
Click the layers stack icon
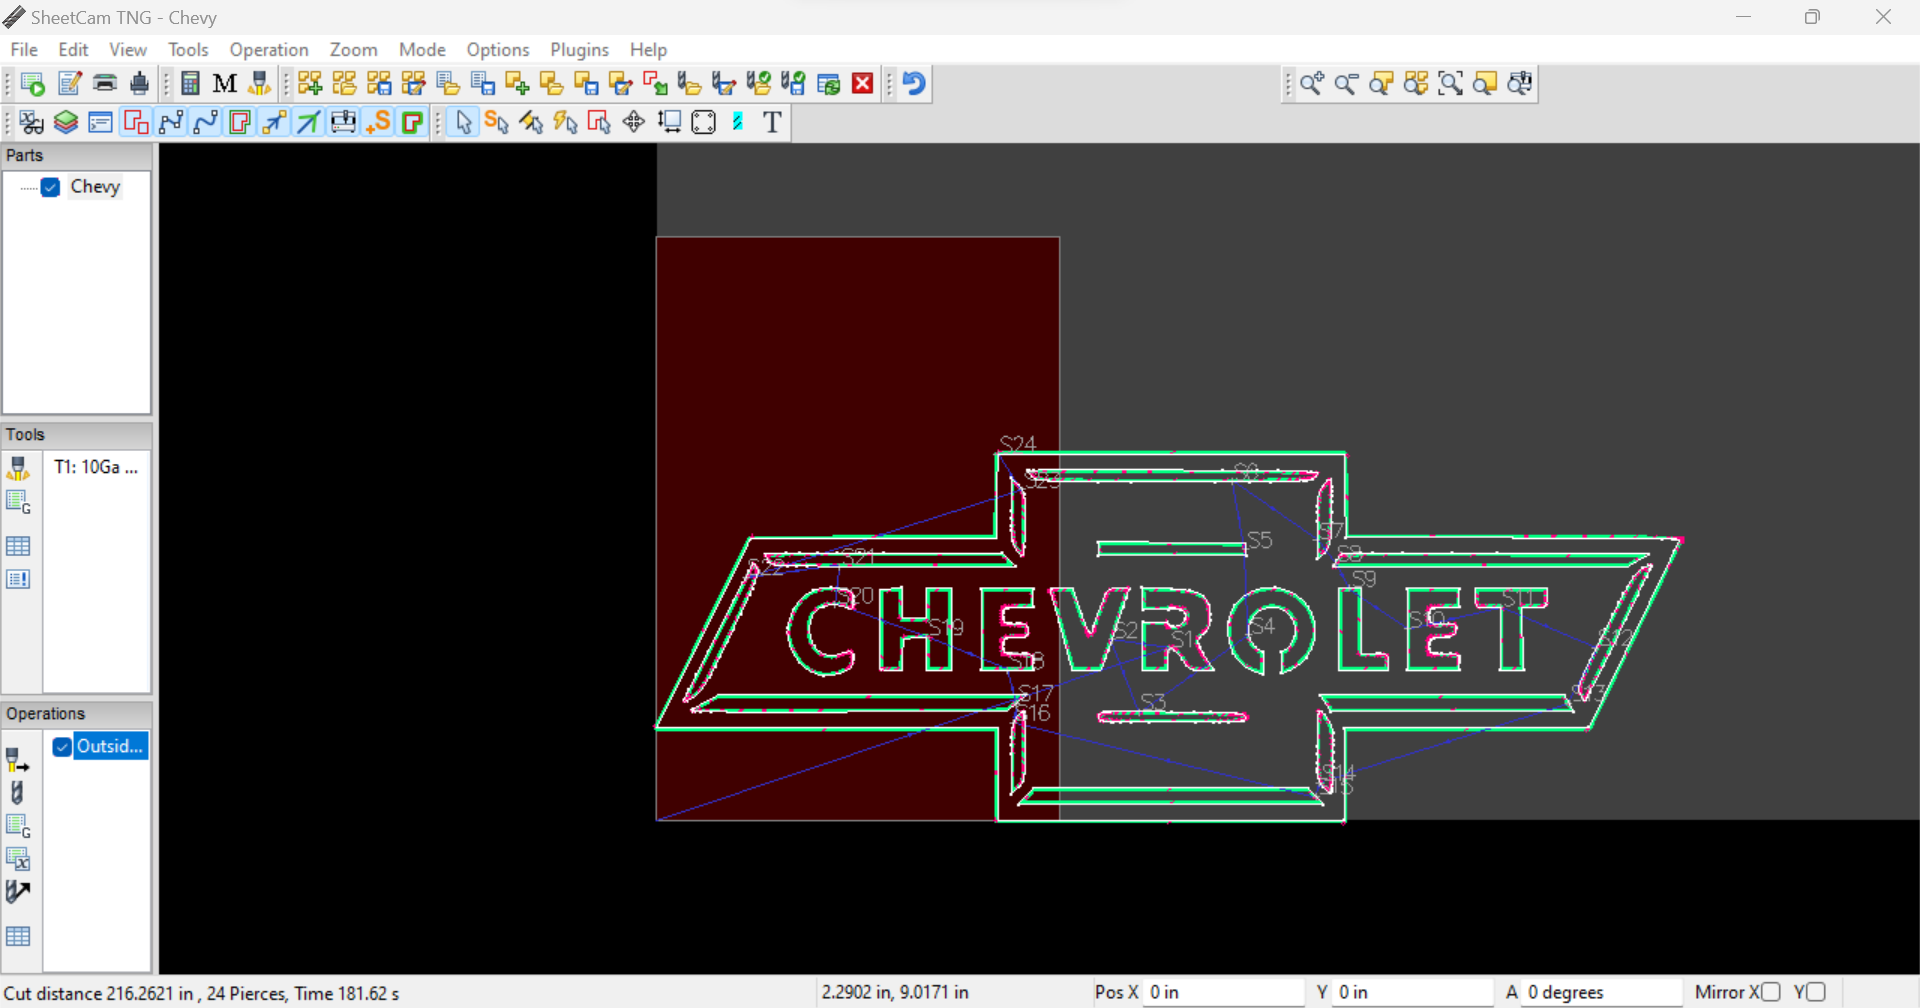pyautogui.click(x=66, y=122)
